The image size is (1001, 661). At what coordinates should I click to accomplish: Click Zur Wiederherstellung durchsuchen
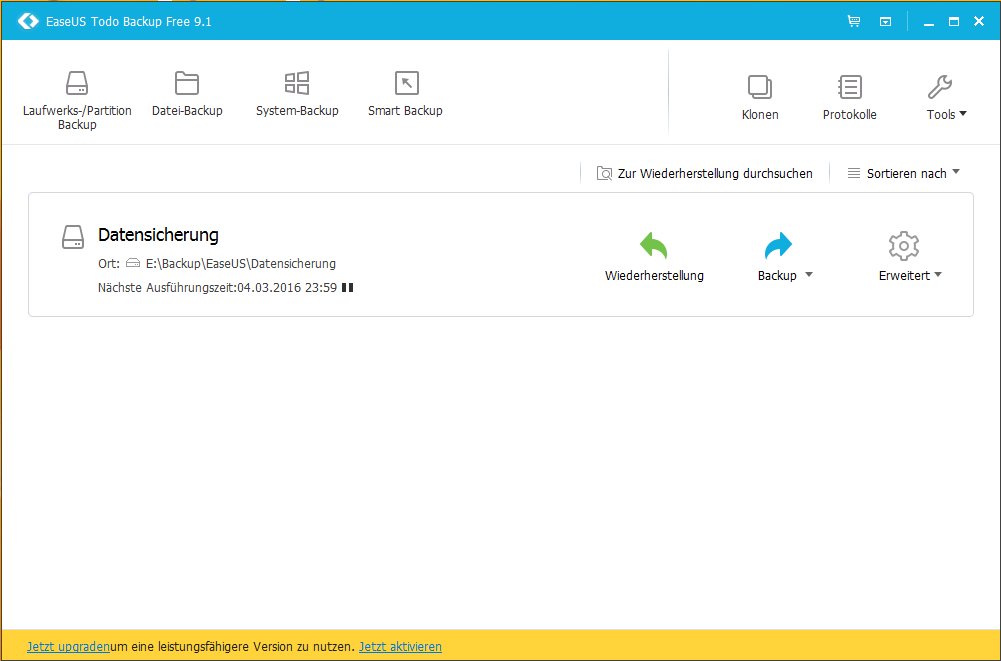tap(705, 173)
